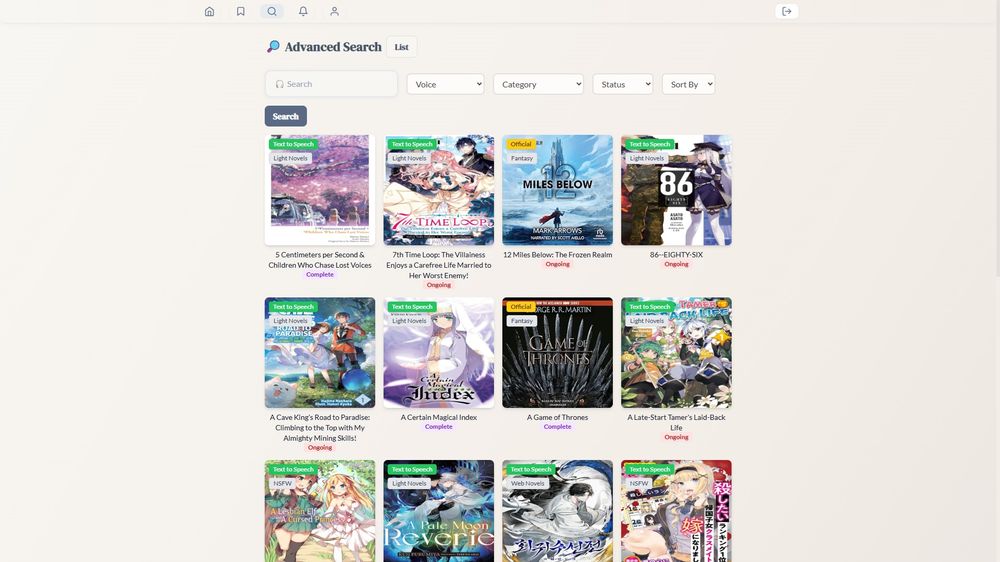This screenshot has width=1000, height=562.
Task: Click the logout icon button
Action: [x=786, y=11]
